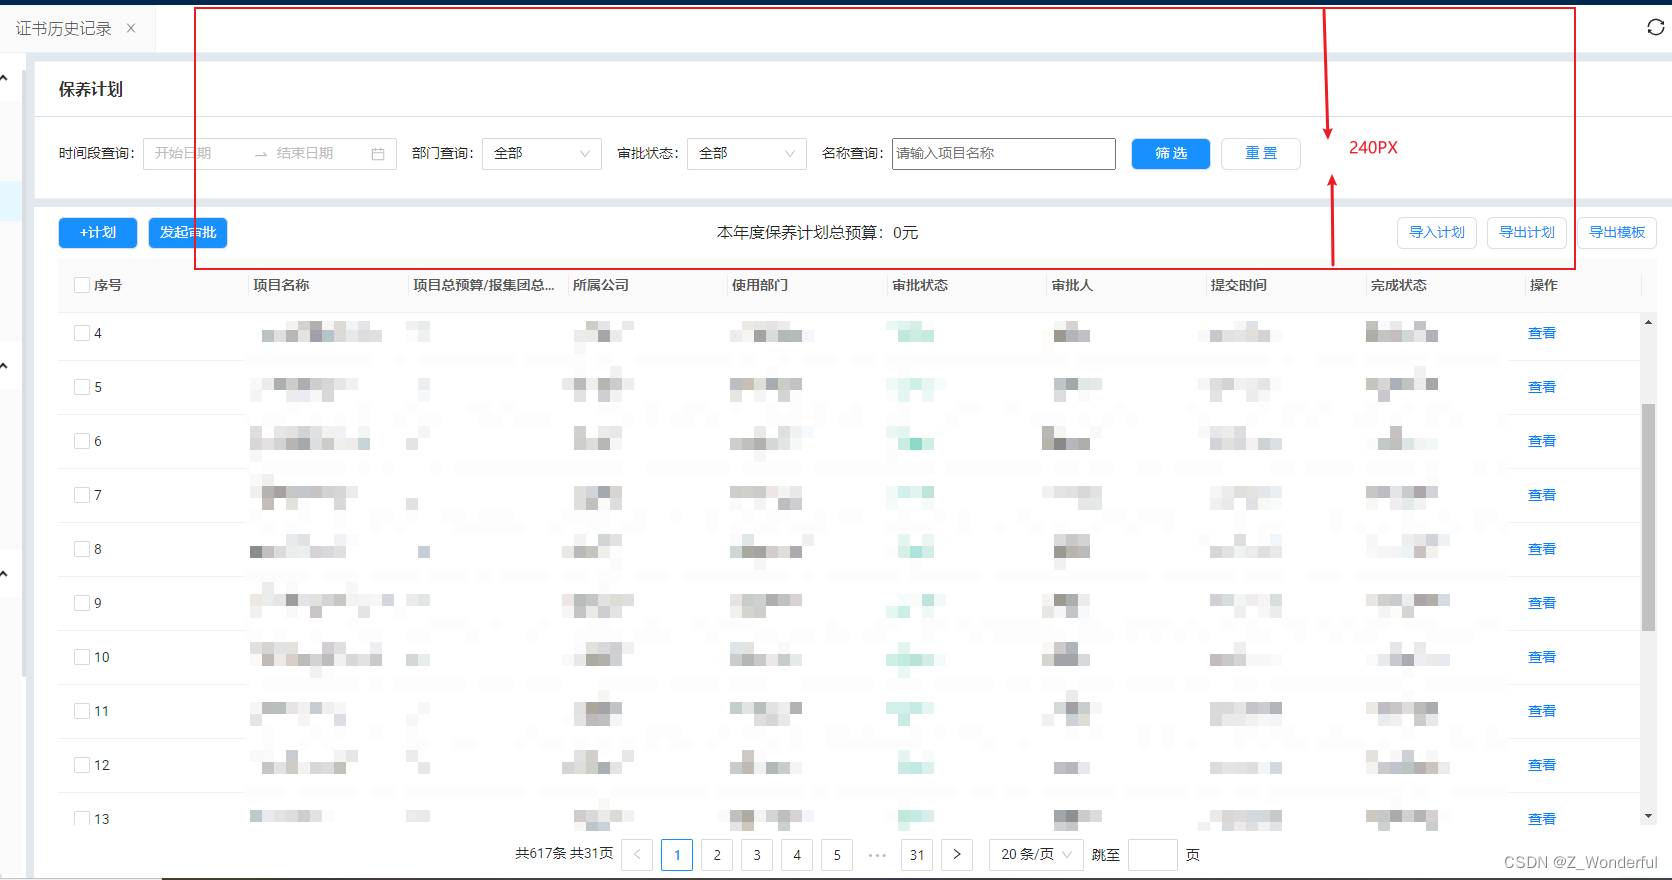This screenshot has height=880, width=1672.
Task: Click the table vertical scrollbar thumb
Action: 1648,517
